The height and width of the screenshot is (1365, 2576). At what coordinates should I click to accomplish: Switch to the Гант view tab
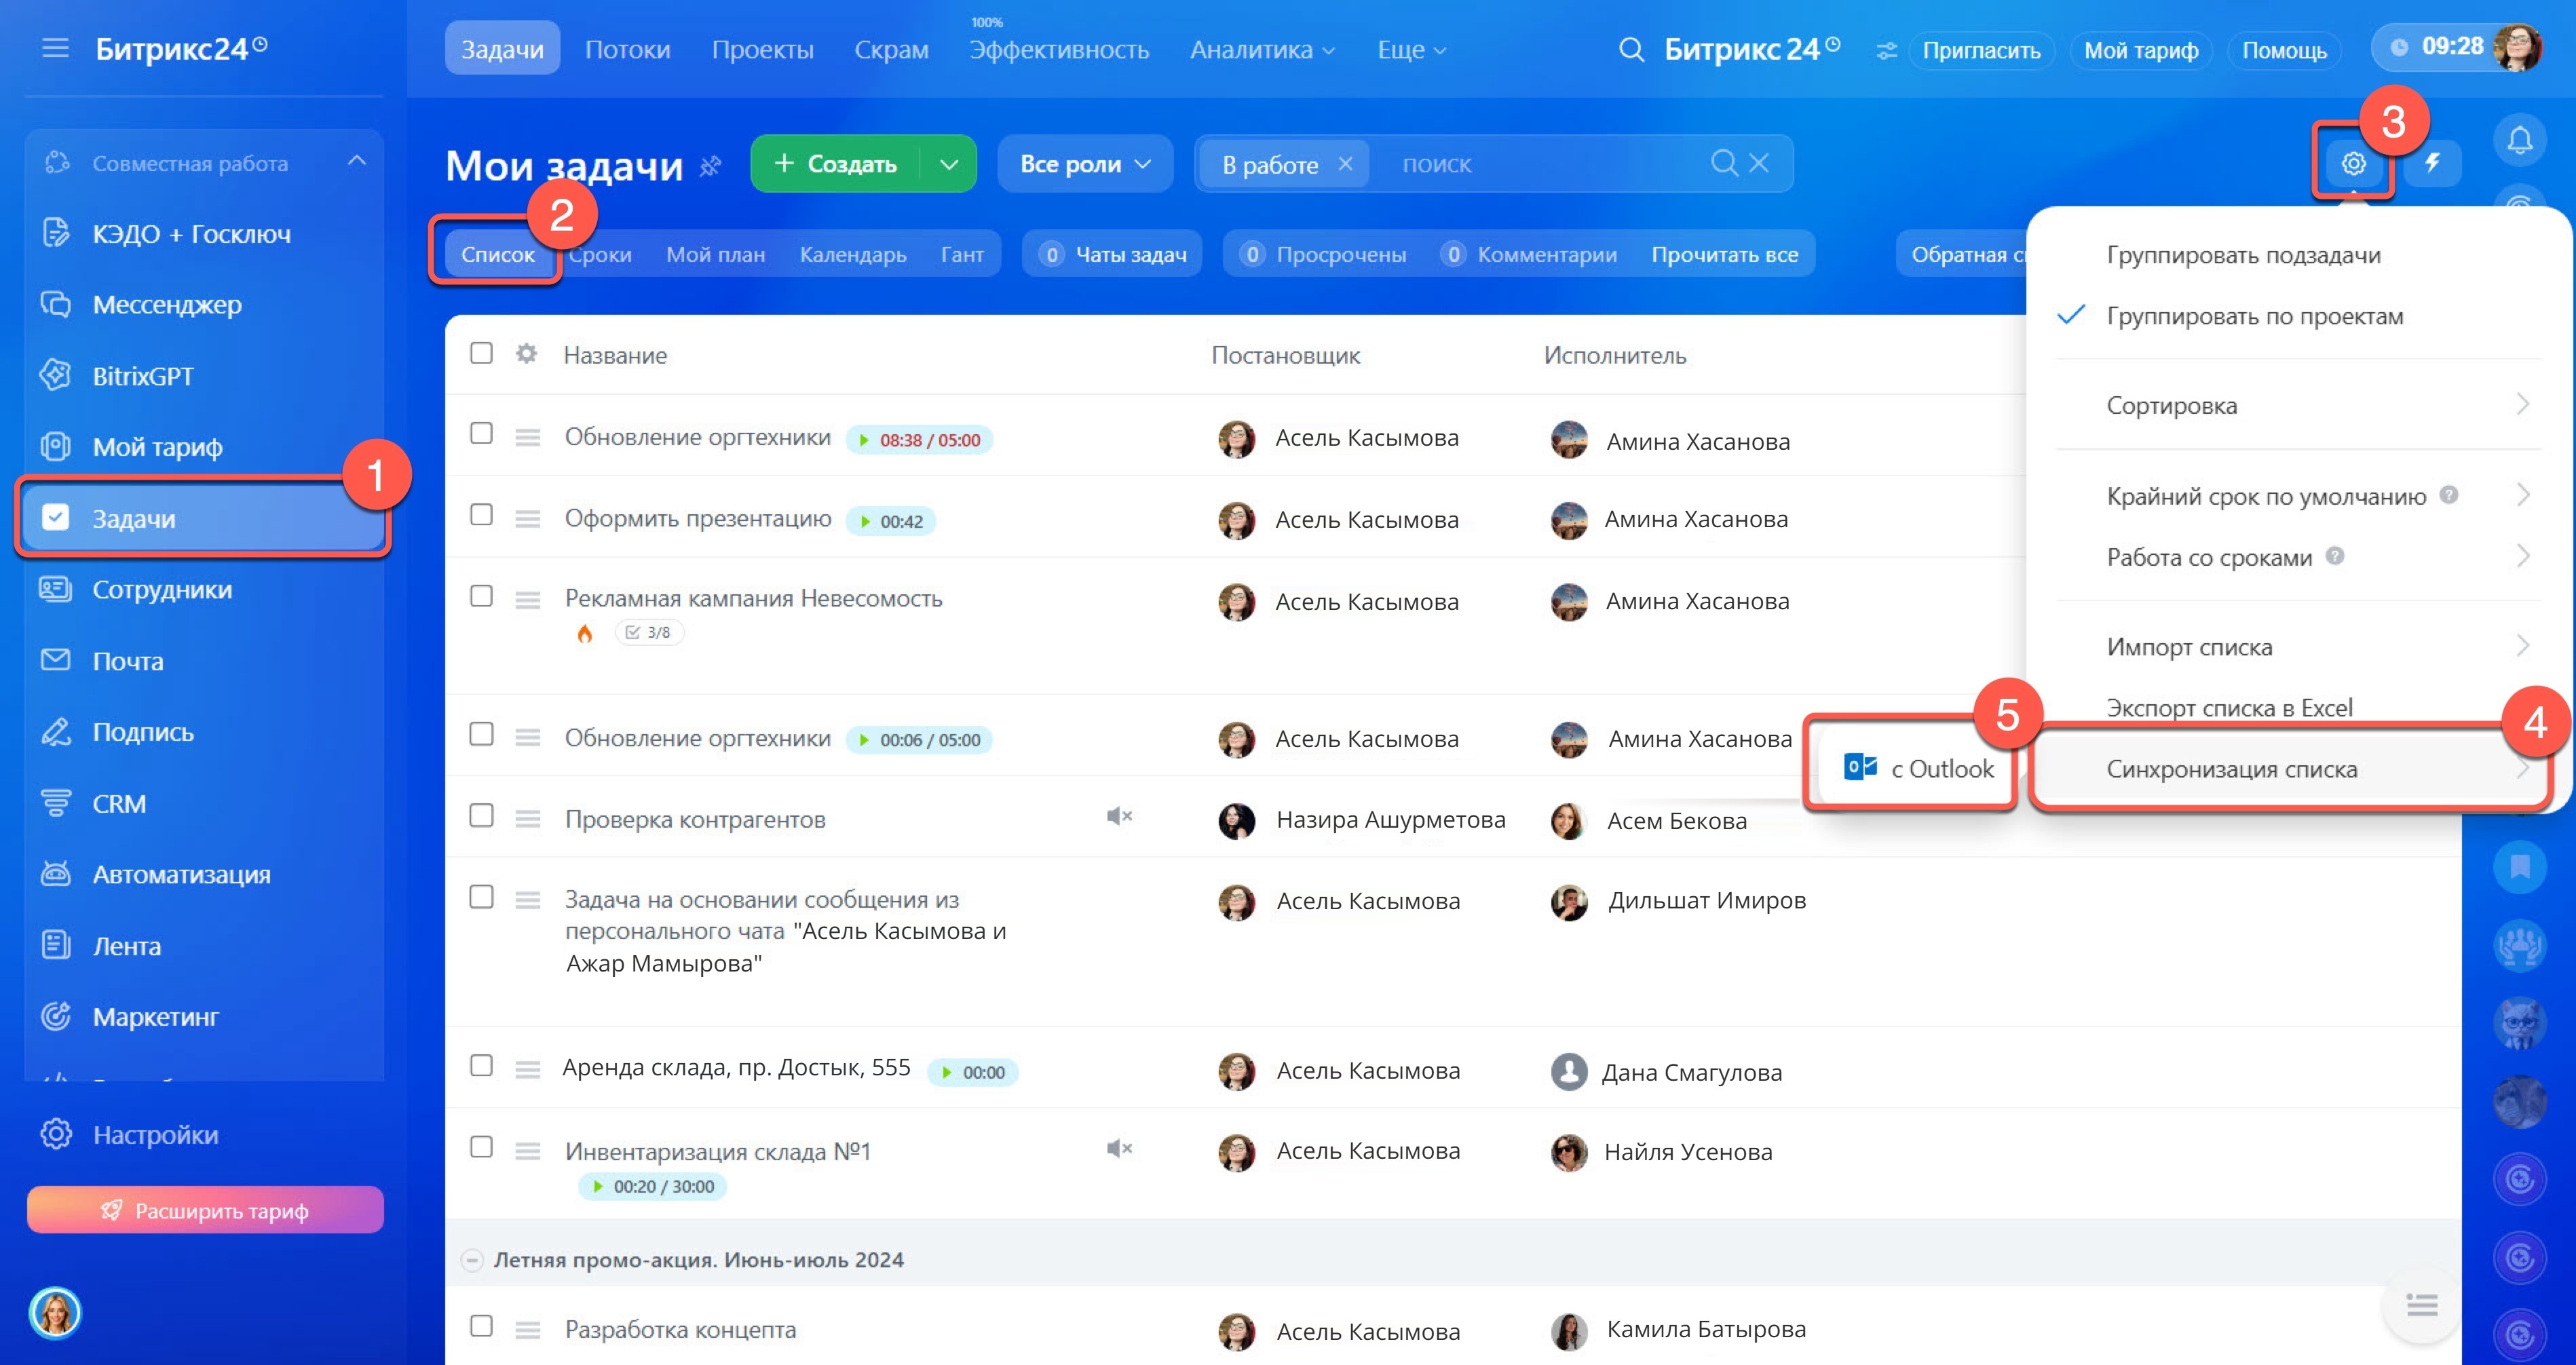pyautogui.click(x=962, y=255)
